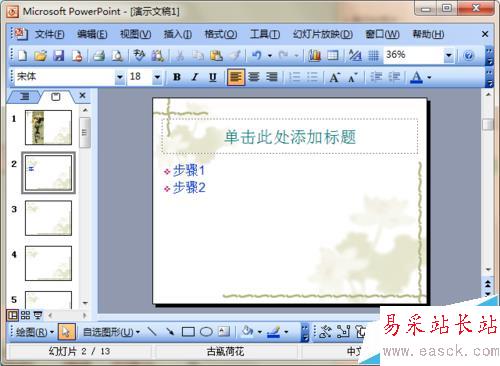Open an existing file via folder icon

(40, 55)
